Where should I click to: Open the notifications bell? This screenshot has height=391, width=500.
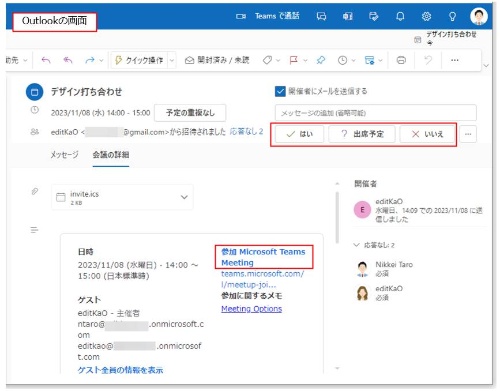coord(400,16)
